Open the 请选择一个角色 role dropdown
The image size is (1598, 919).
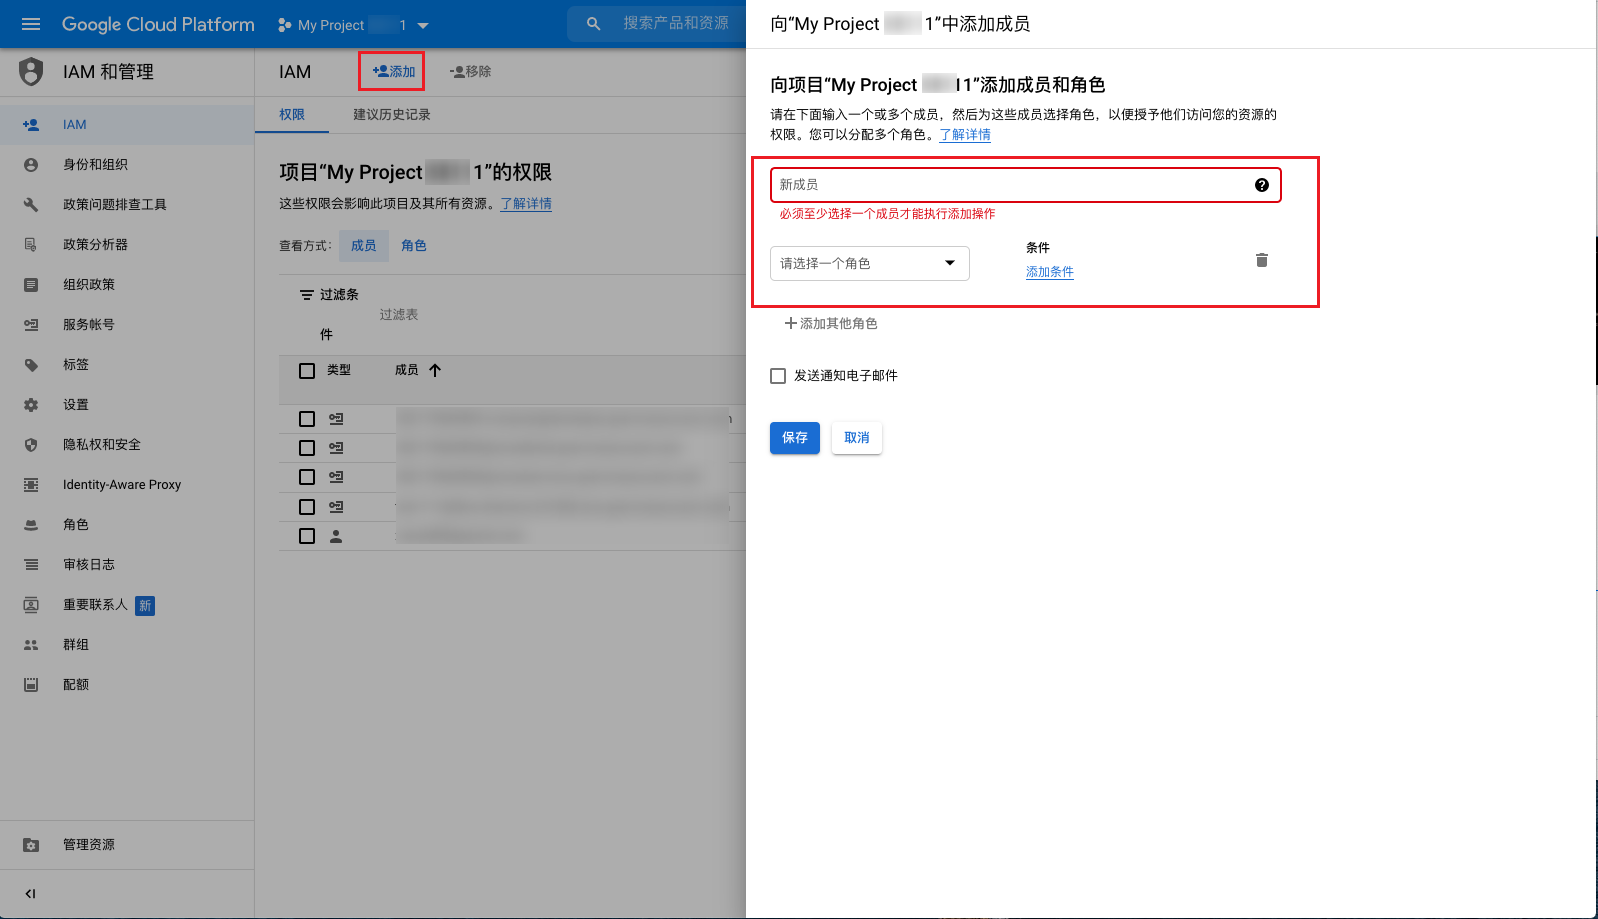[868, 263]
